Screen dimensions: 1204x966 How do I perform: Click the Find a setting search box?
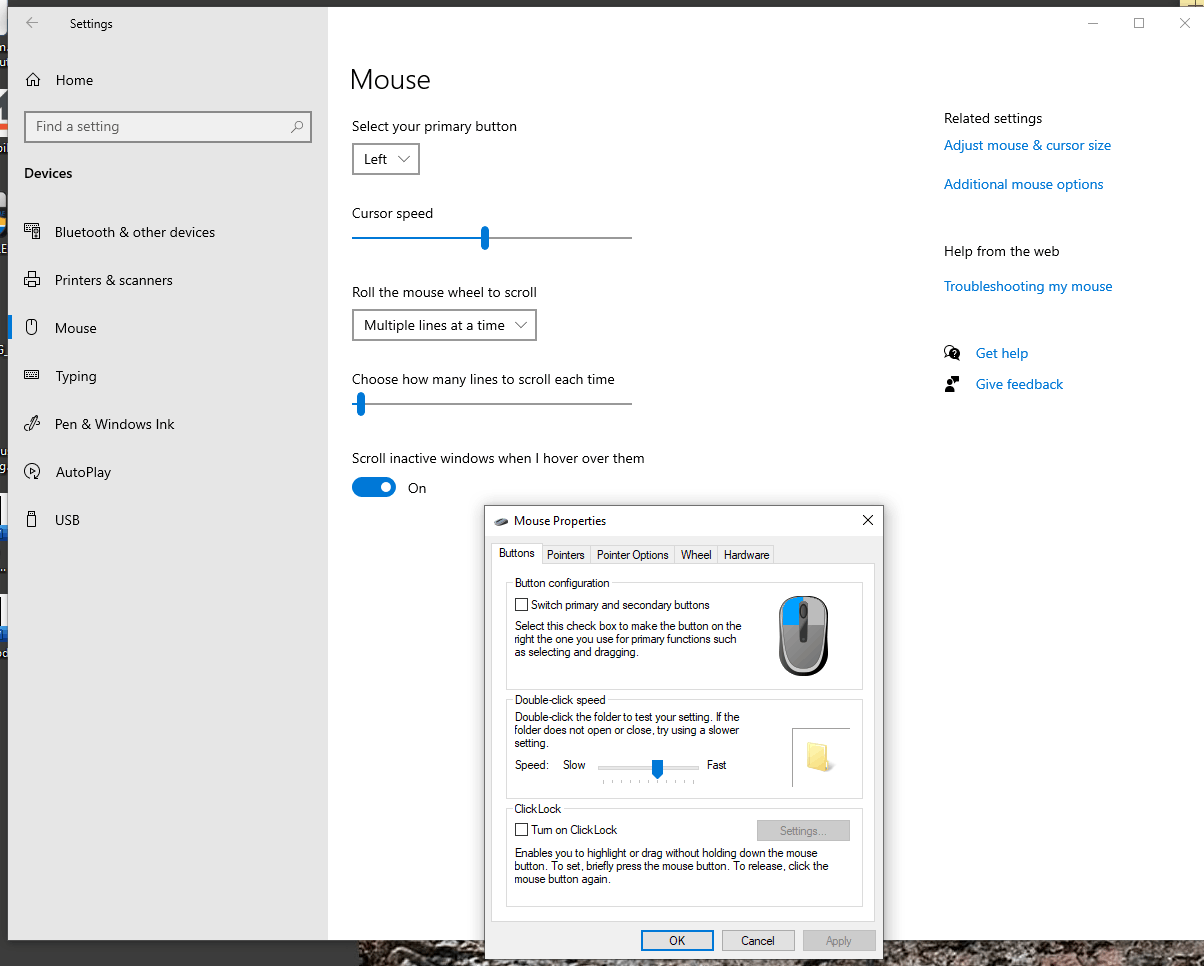(167, 126)
